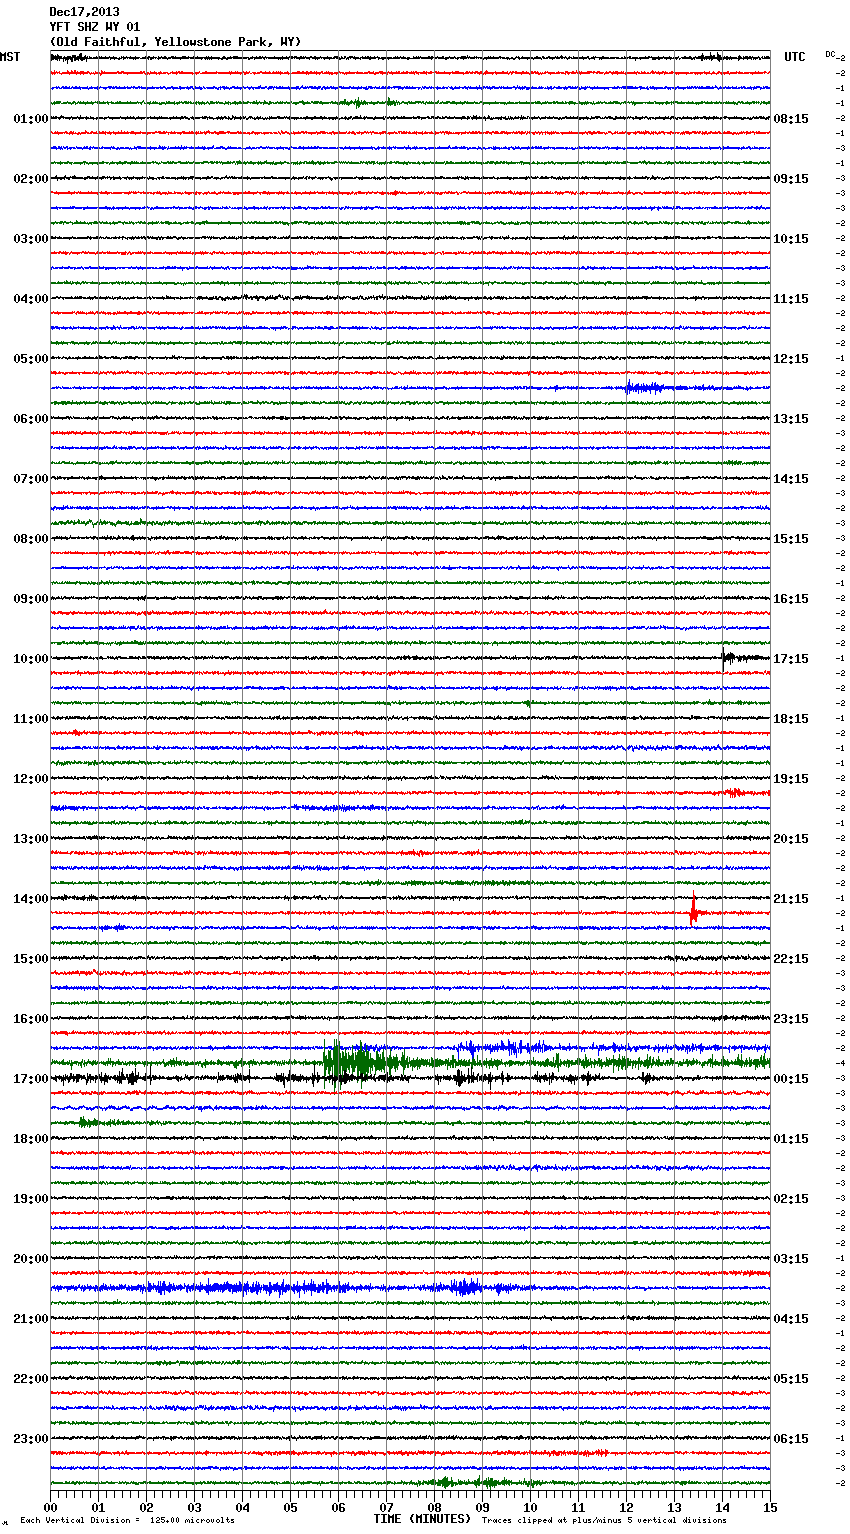Click the 17:00 MST time label
Screen dimensions: 850x1534
(x=31, y=1079)
